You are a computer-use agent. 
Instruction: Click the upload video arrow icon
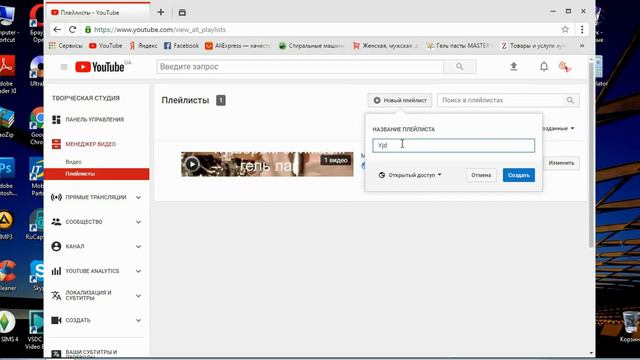pos(514,67)
